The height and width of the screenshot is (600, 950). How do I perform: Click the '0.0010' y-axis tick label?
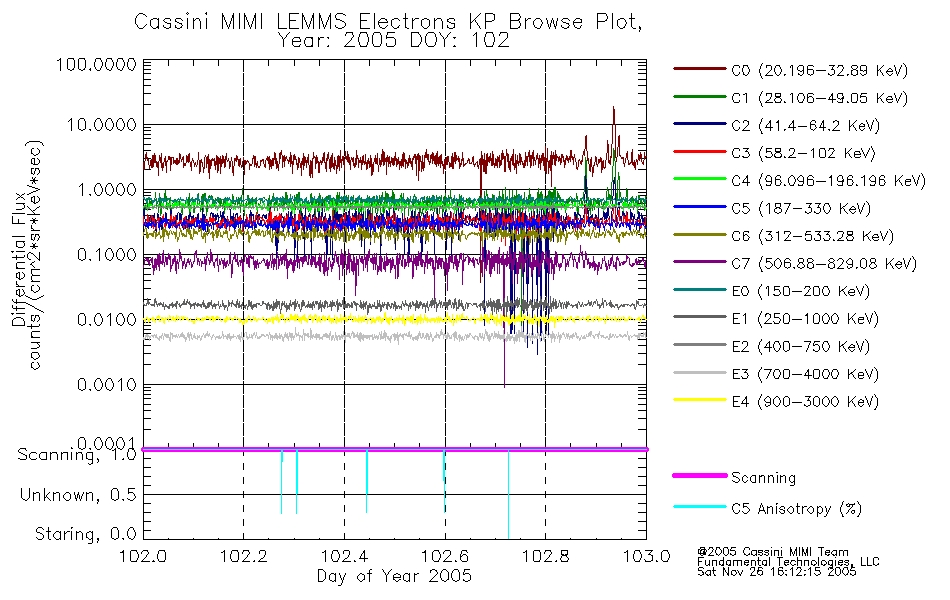(107, 385)
